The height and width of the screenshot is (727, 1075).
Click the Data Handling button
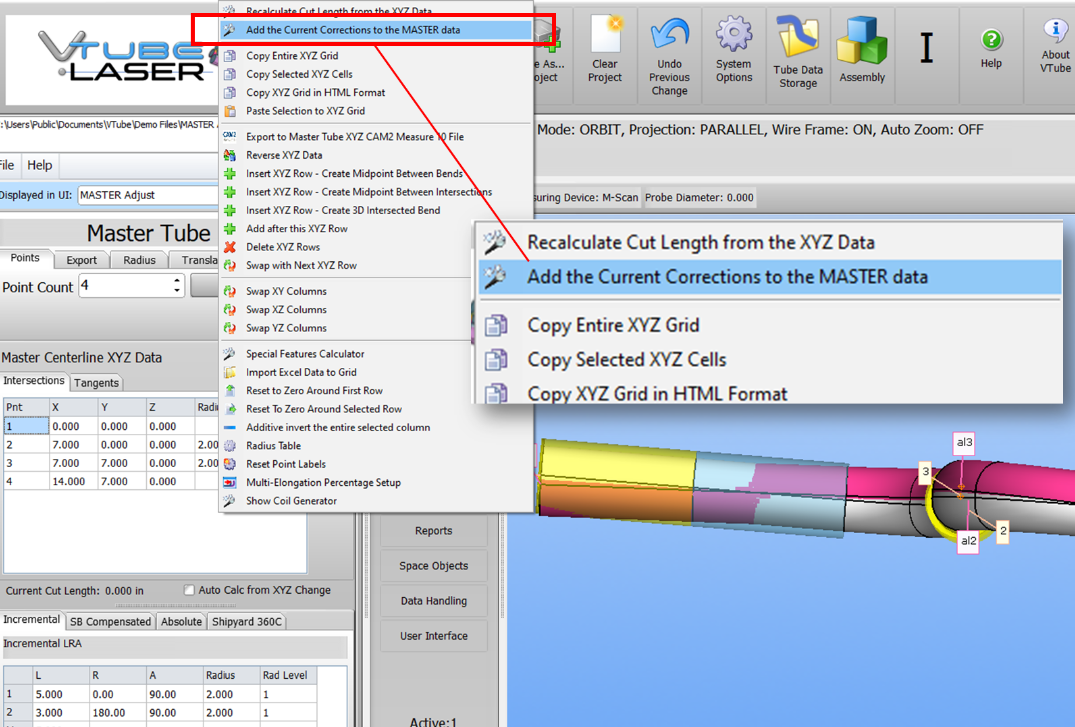[x=433, y=601]
